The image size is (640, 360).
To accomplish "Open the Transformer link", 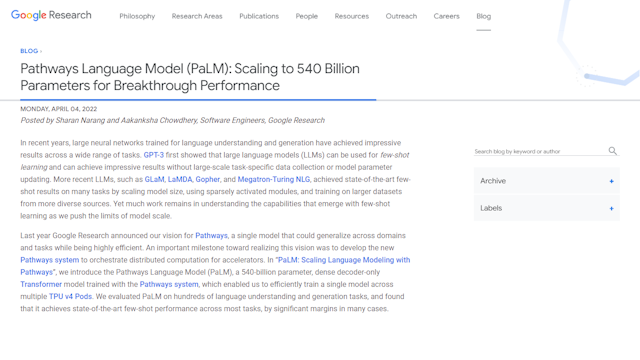I will pyautogui.click(x=41, y=284).
